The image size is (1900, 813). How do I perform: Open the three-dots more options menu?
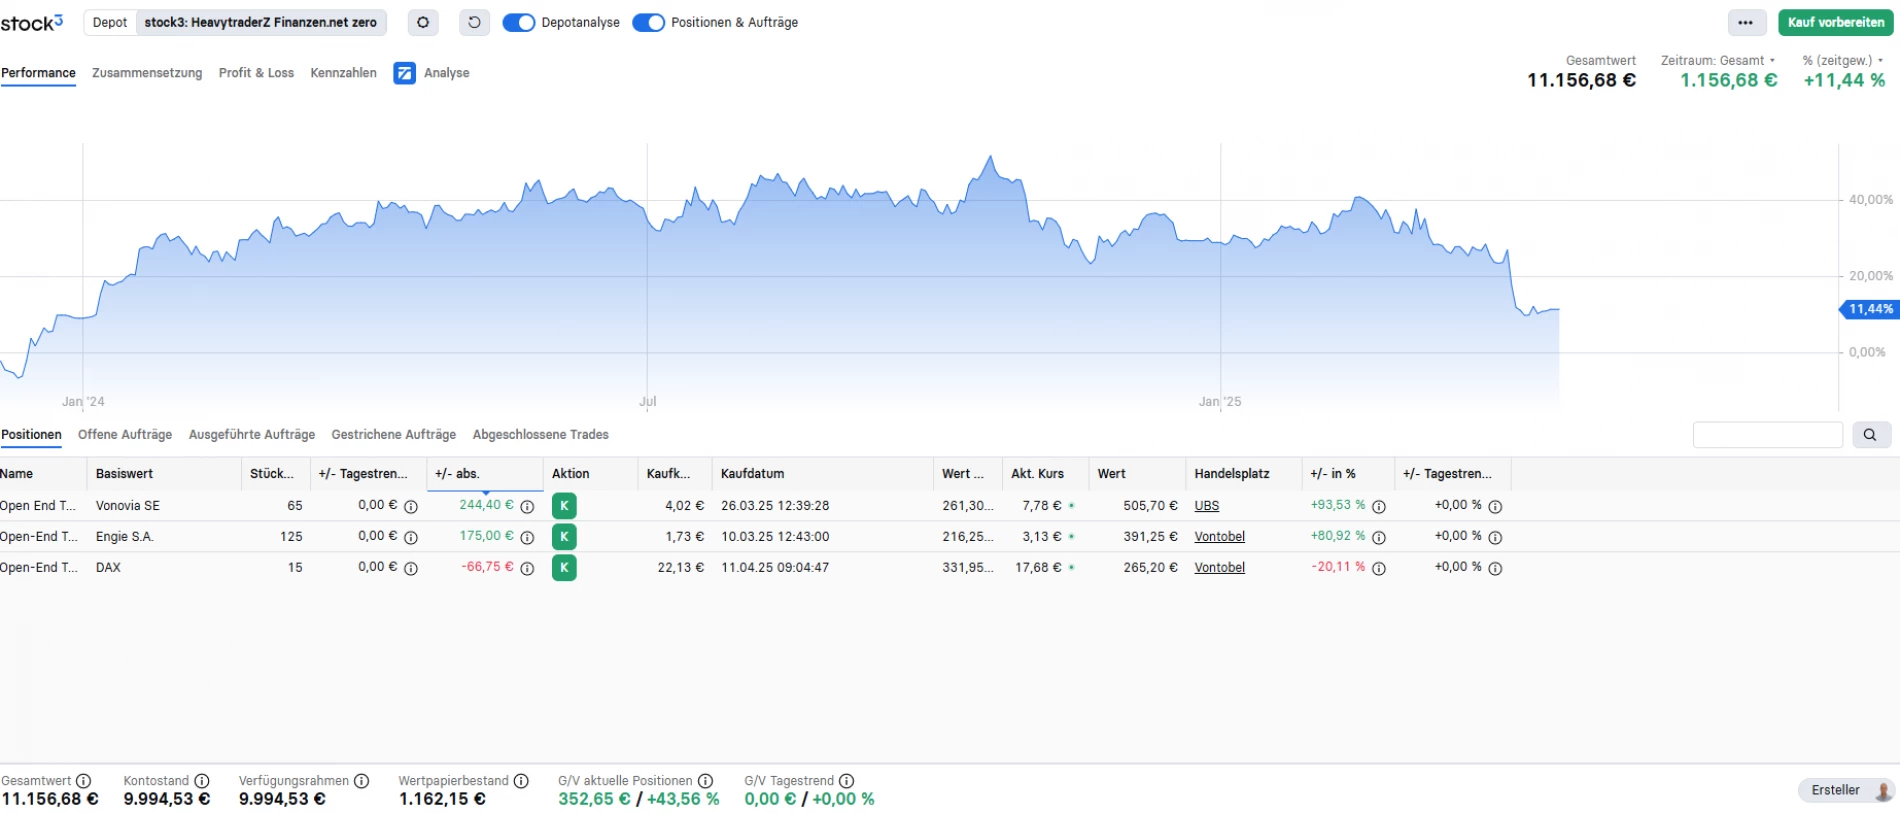(1745, 22)
